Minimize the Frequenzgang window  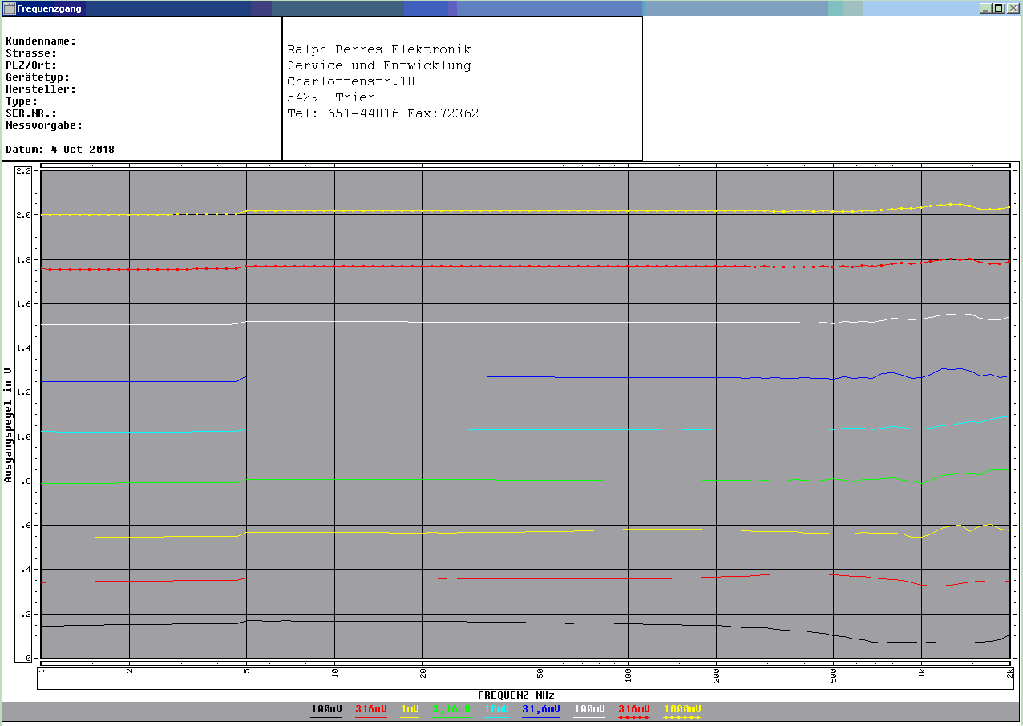click(x=985, y=8)
